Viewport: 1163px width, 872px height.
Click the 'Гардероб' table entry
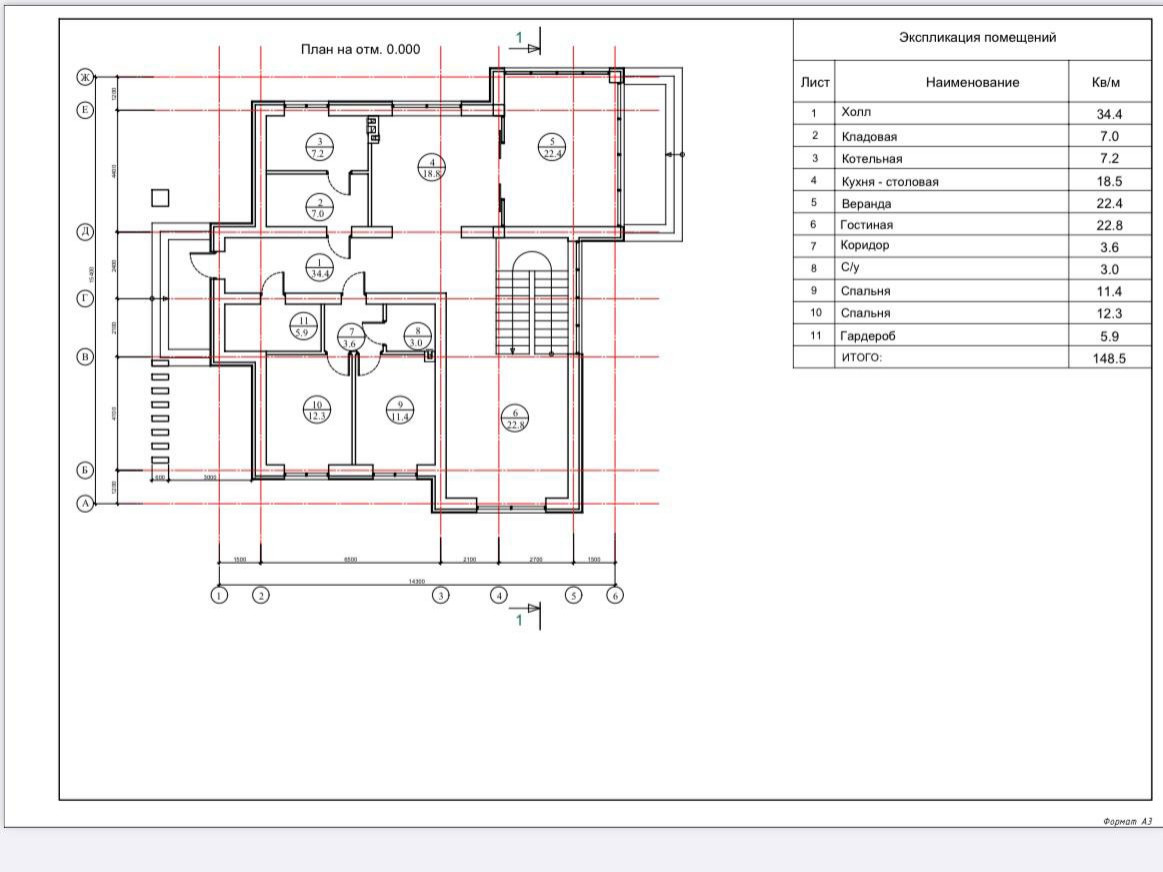[x=866, y=336]
